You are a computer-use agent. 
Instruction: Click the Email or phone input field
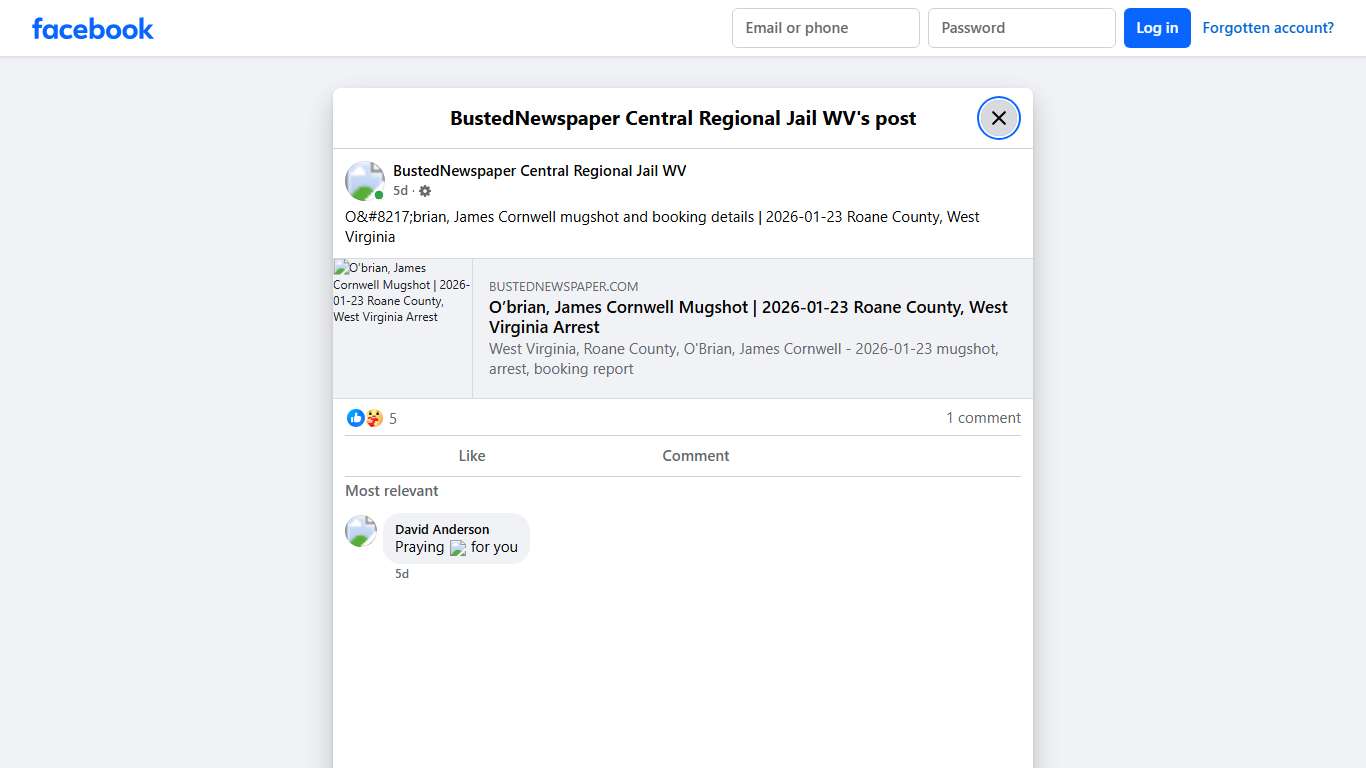coord(825,28)
